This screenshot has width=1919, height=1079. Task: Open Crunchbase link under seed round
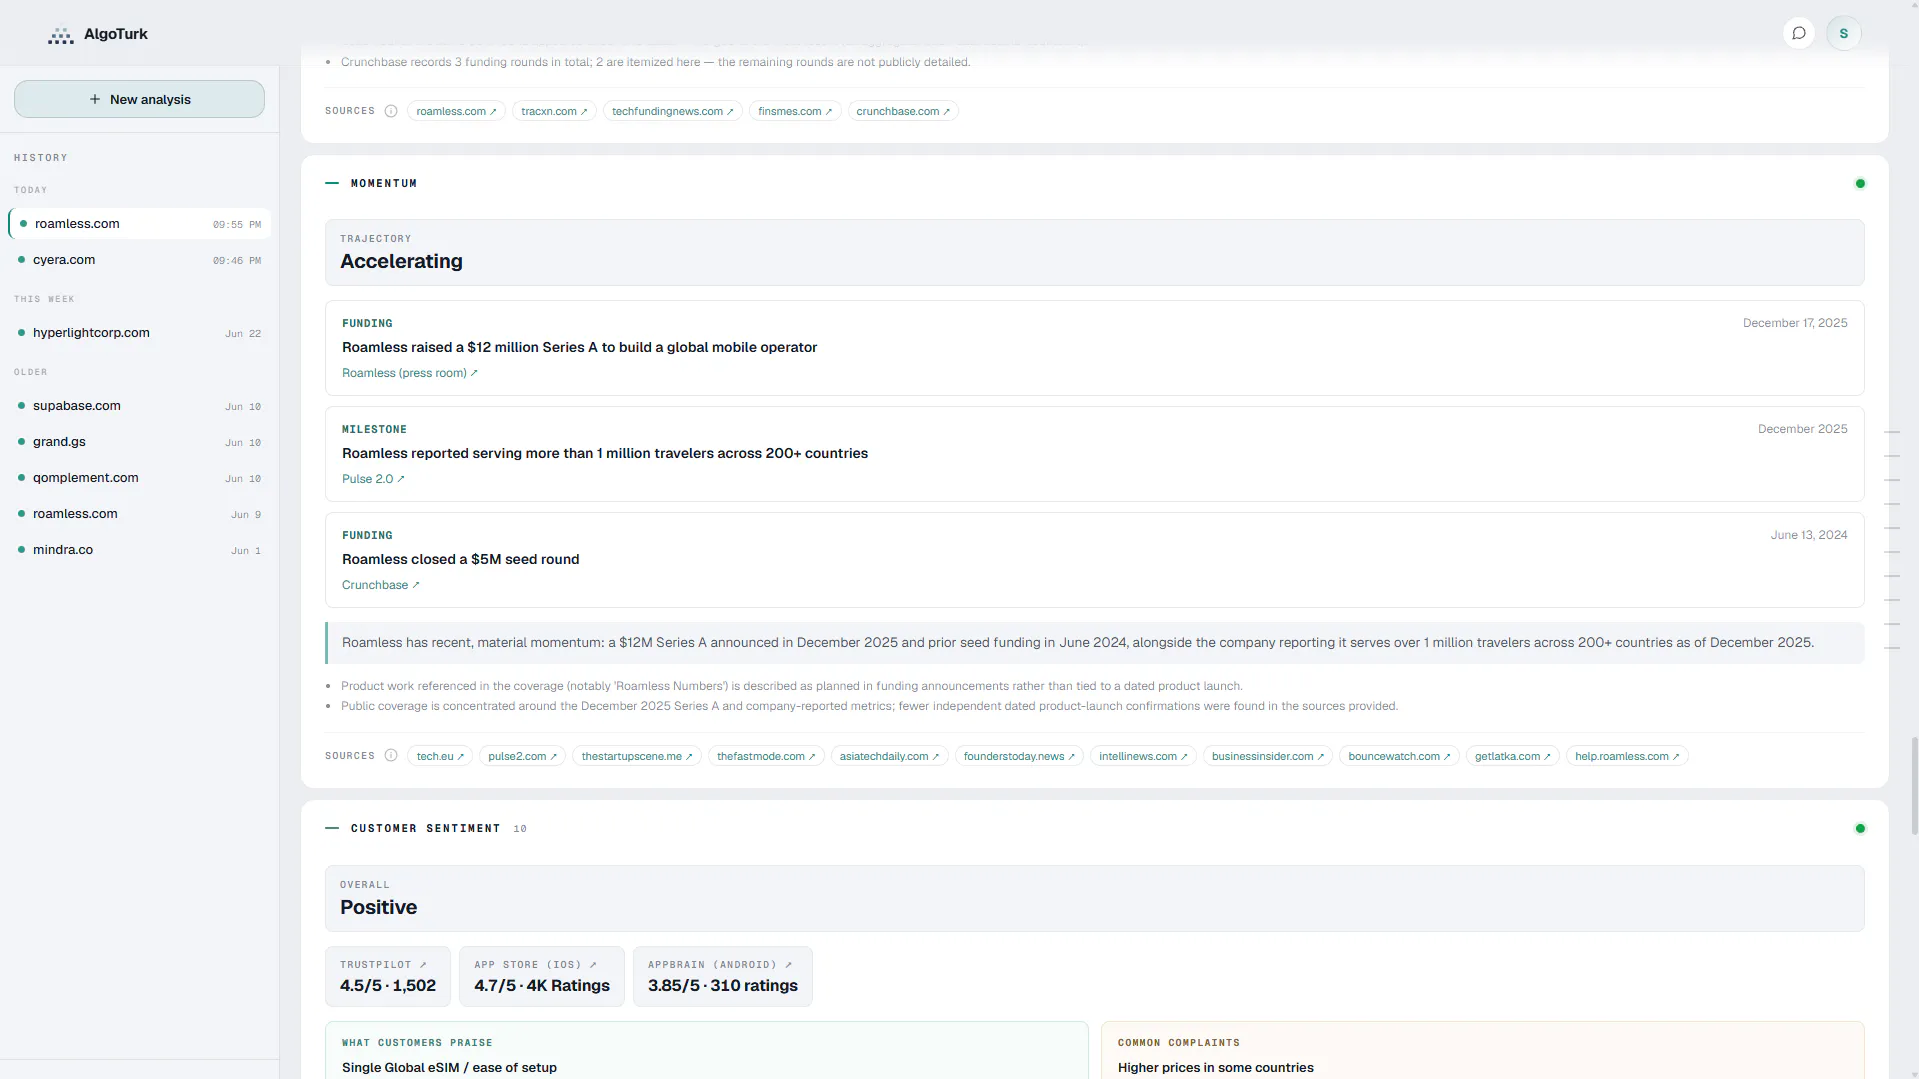tap(381, 585)
